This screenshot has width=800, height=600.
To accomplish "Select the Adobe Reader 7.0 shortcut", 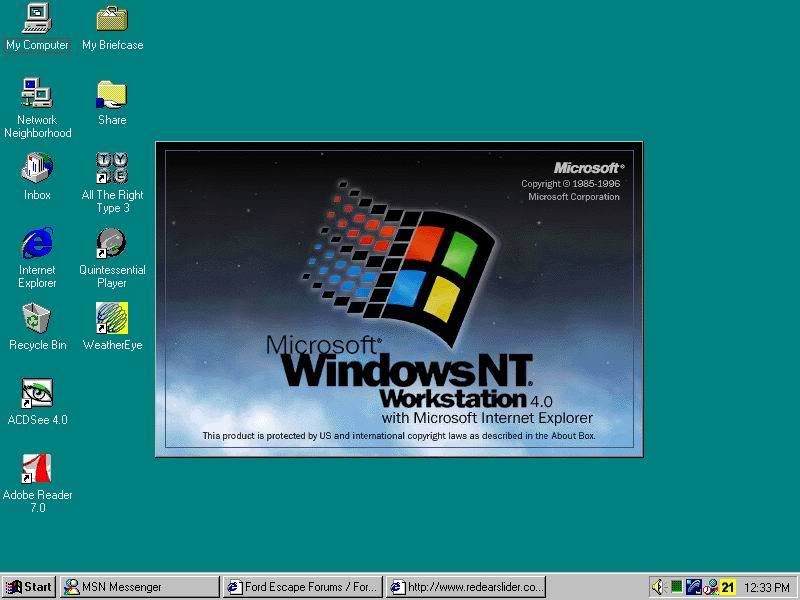I will (37, 468).
